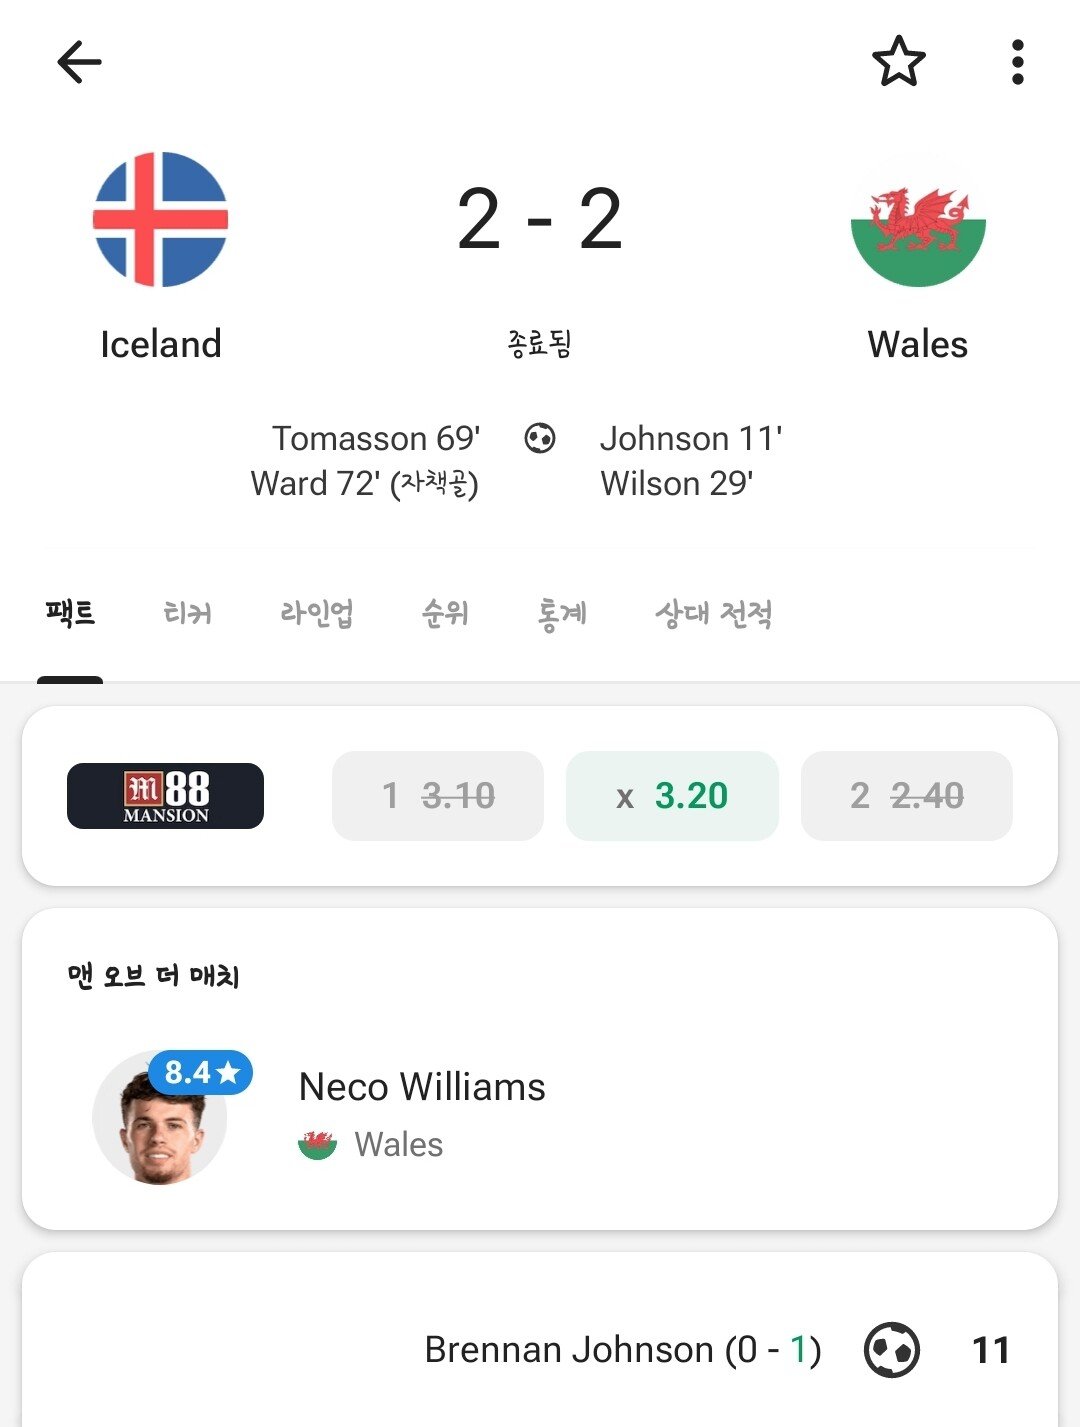Tap the back arrow icon
Viewport: 1080px width, 1427px height.
click(x=79, y=62)
